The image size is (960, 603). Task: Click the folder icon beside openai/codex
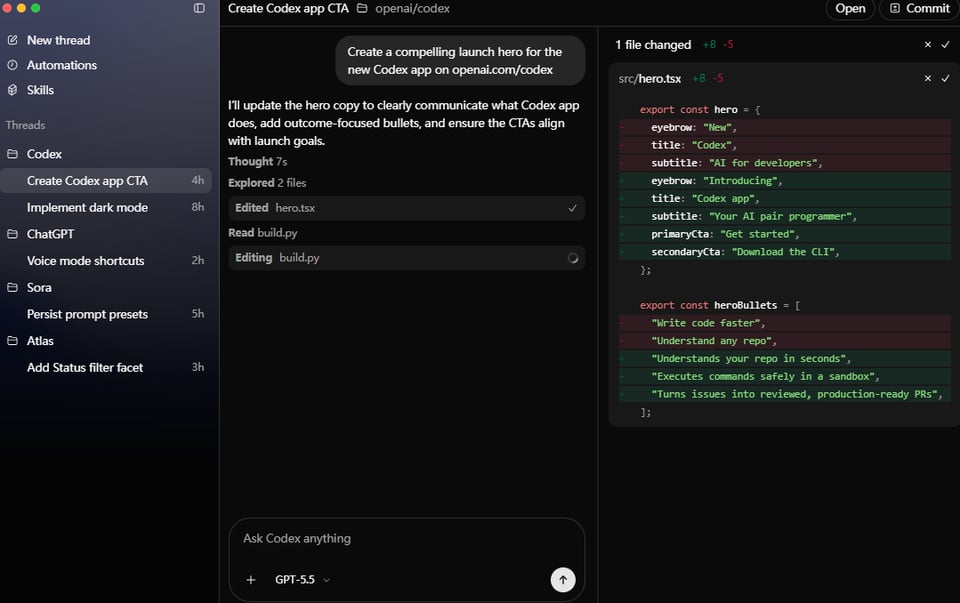click(362, 9)
